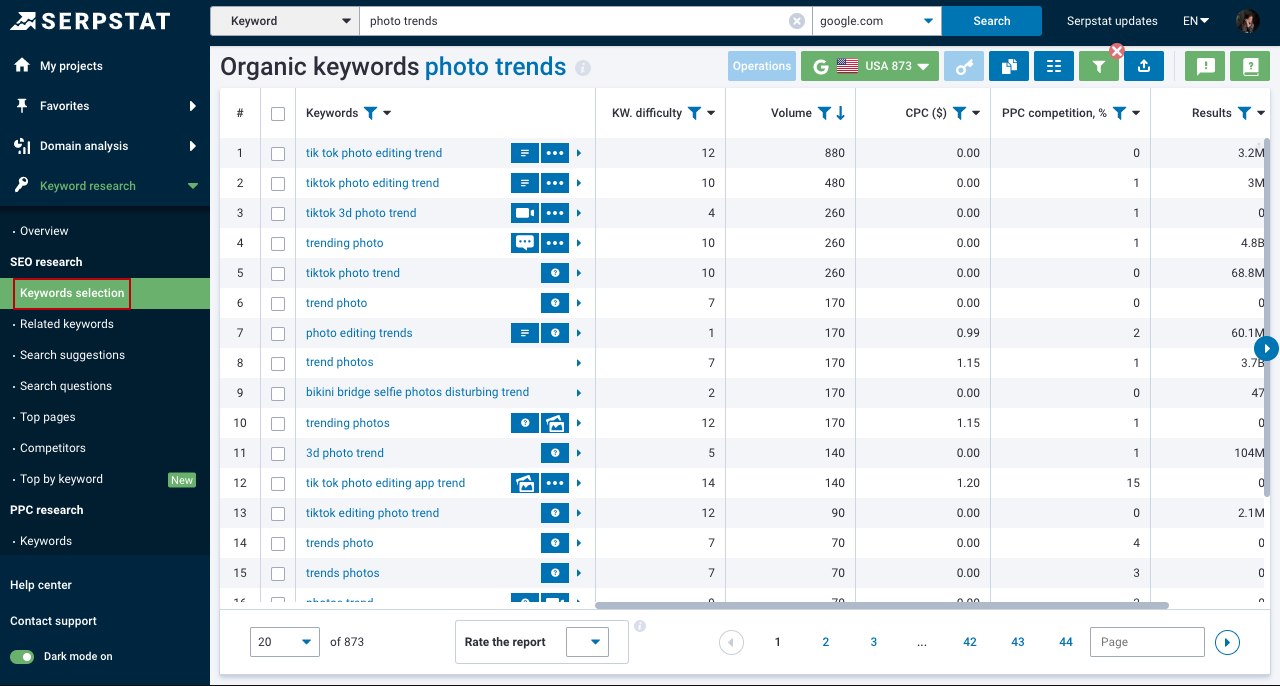Open the green filter toolbar button
This screenshot has width=1280, height=686.
click(1099, 66)
